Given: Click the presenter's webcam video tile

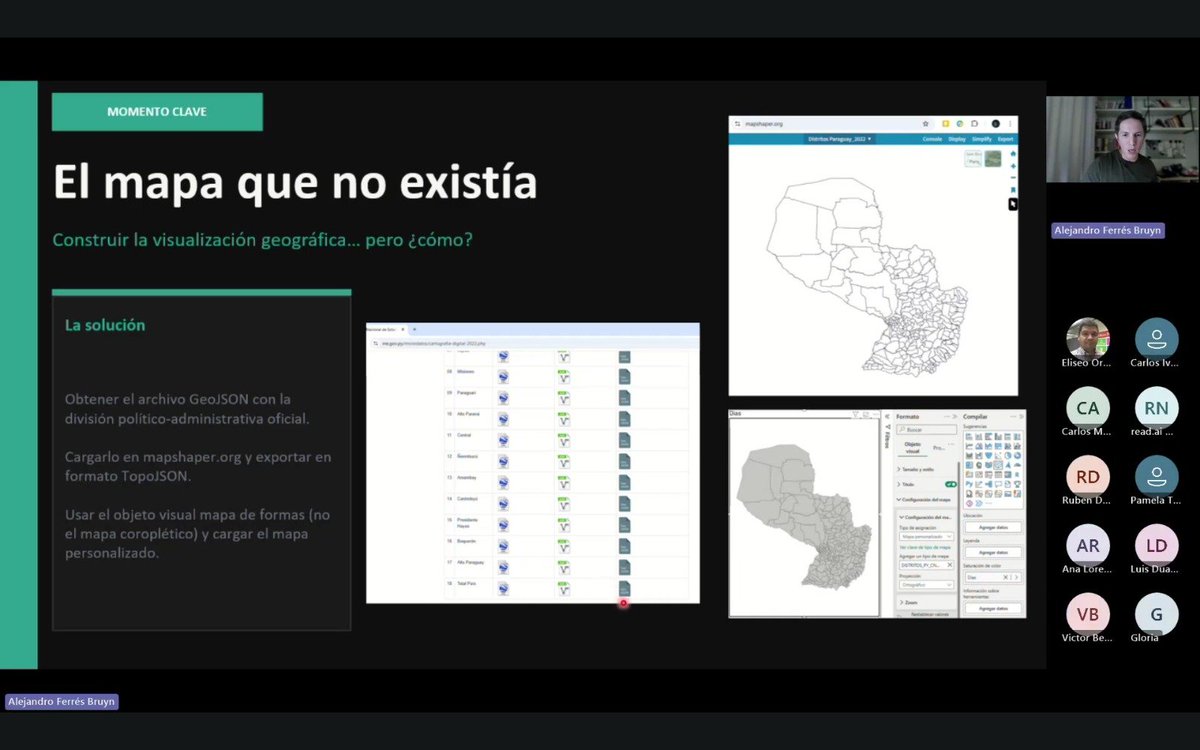Looking at the screenshot, I should tap(1123, 139).
